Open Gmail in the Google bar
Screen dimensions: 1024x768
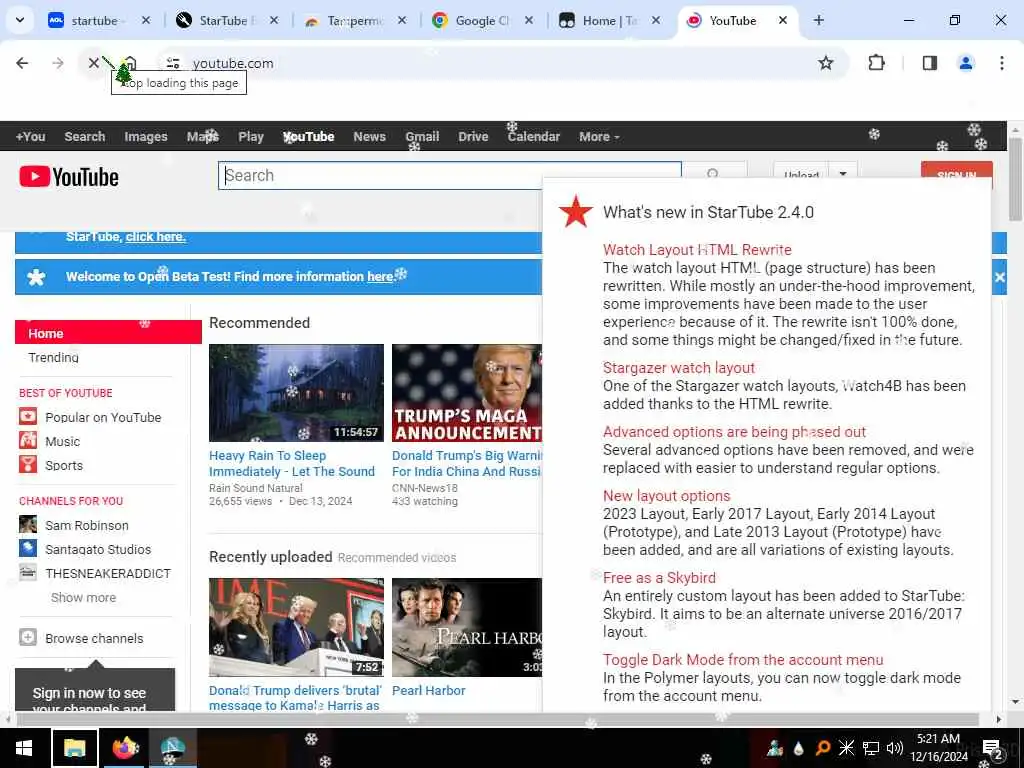tap(422, 136)
